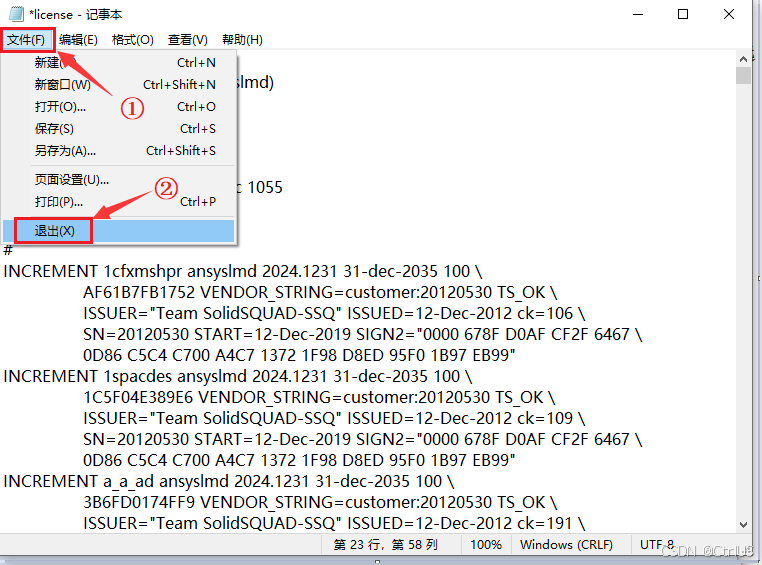Click the line "INCREMENT a_a_ad ansyslmd"
Image resolution: width=762 pixels, height=565 pixels.
coord(229,481)
